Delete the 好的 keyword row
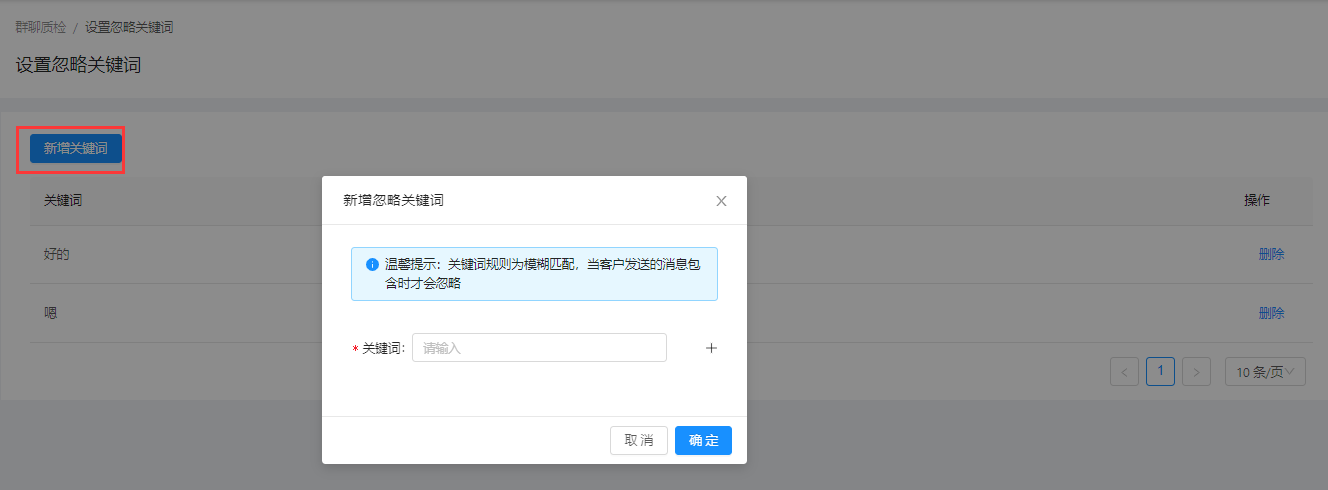Image resolution: width=1328 pixels, height=490 pixels. (x=1271, y=254)
